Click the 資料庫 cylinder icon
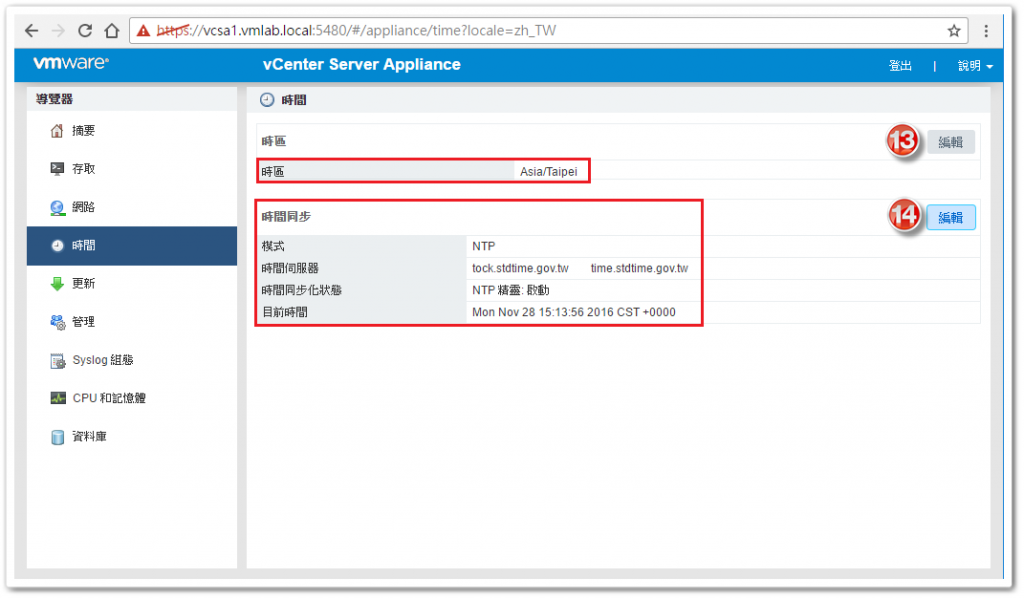 pos(57,436)
